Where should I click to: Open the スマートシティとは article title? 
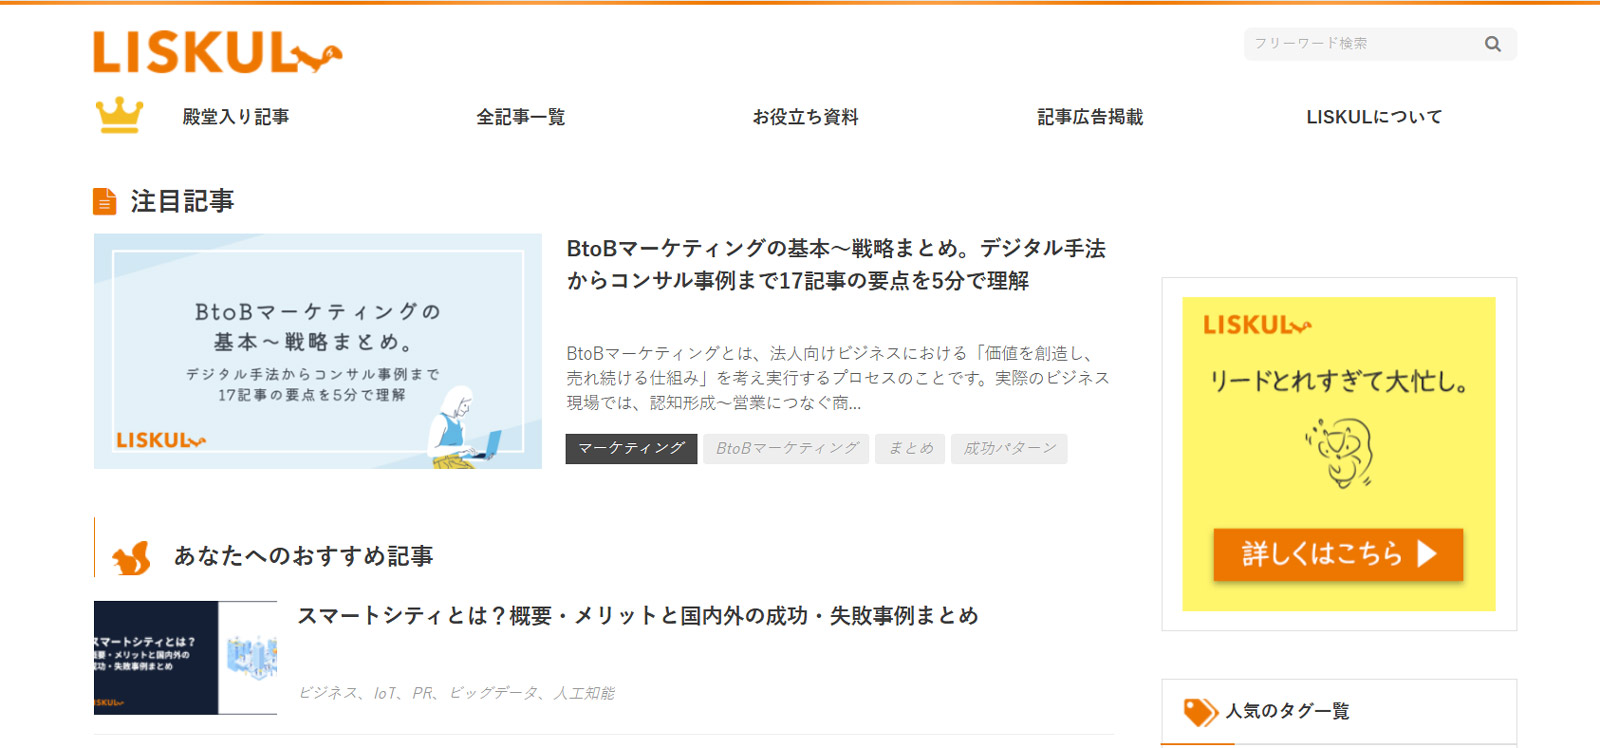pos(638,616)
